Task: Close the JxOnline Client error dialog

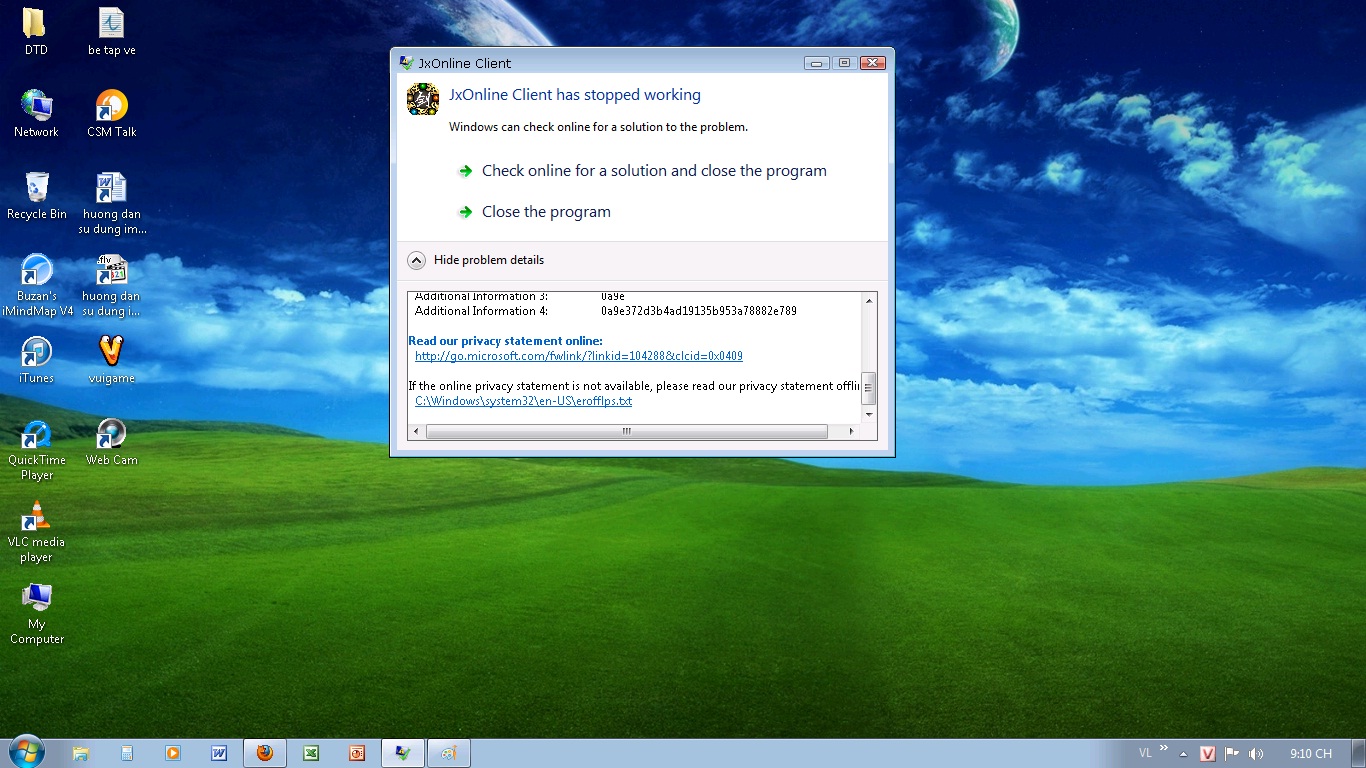Action: point(872,63)
